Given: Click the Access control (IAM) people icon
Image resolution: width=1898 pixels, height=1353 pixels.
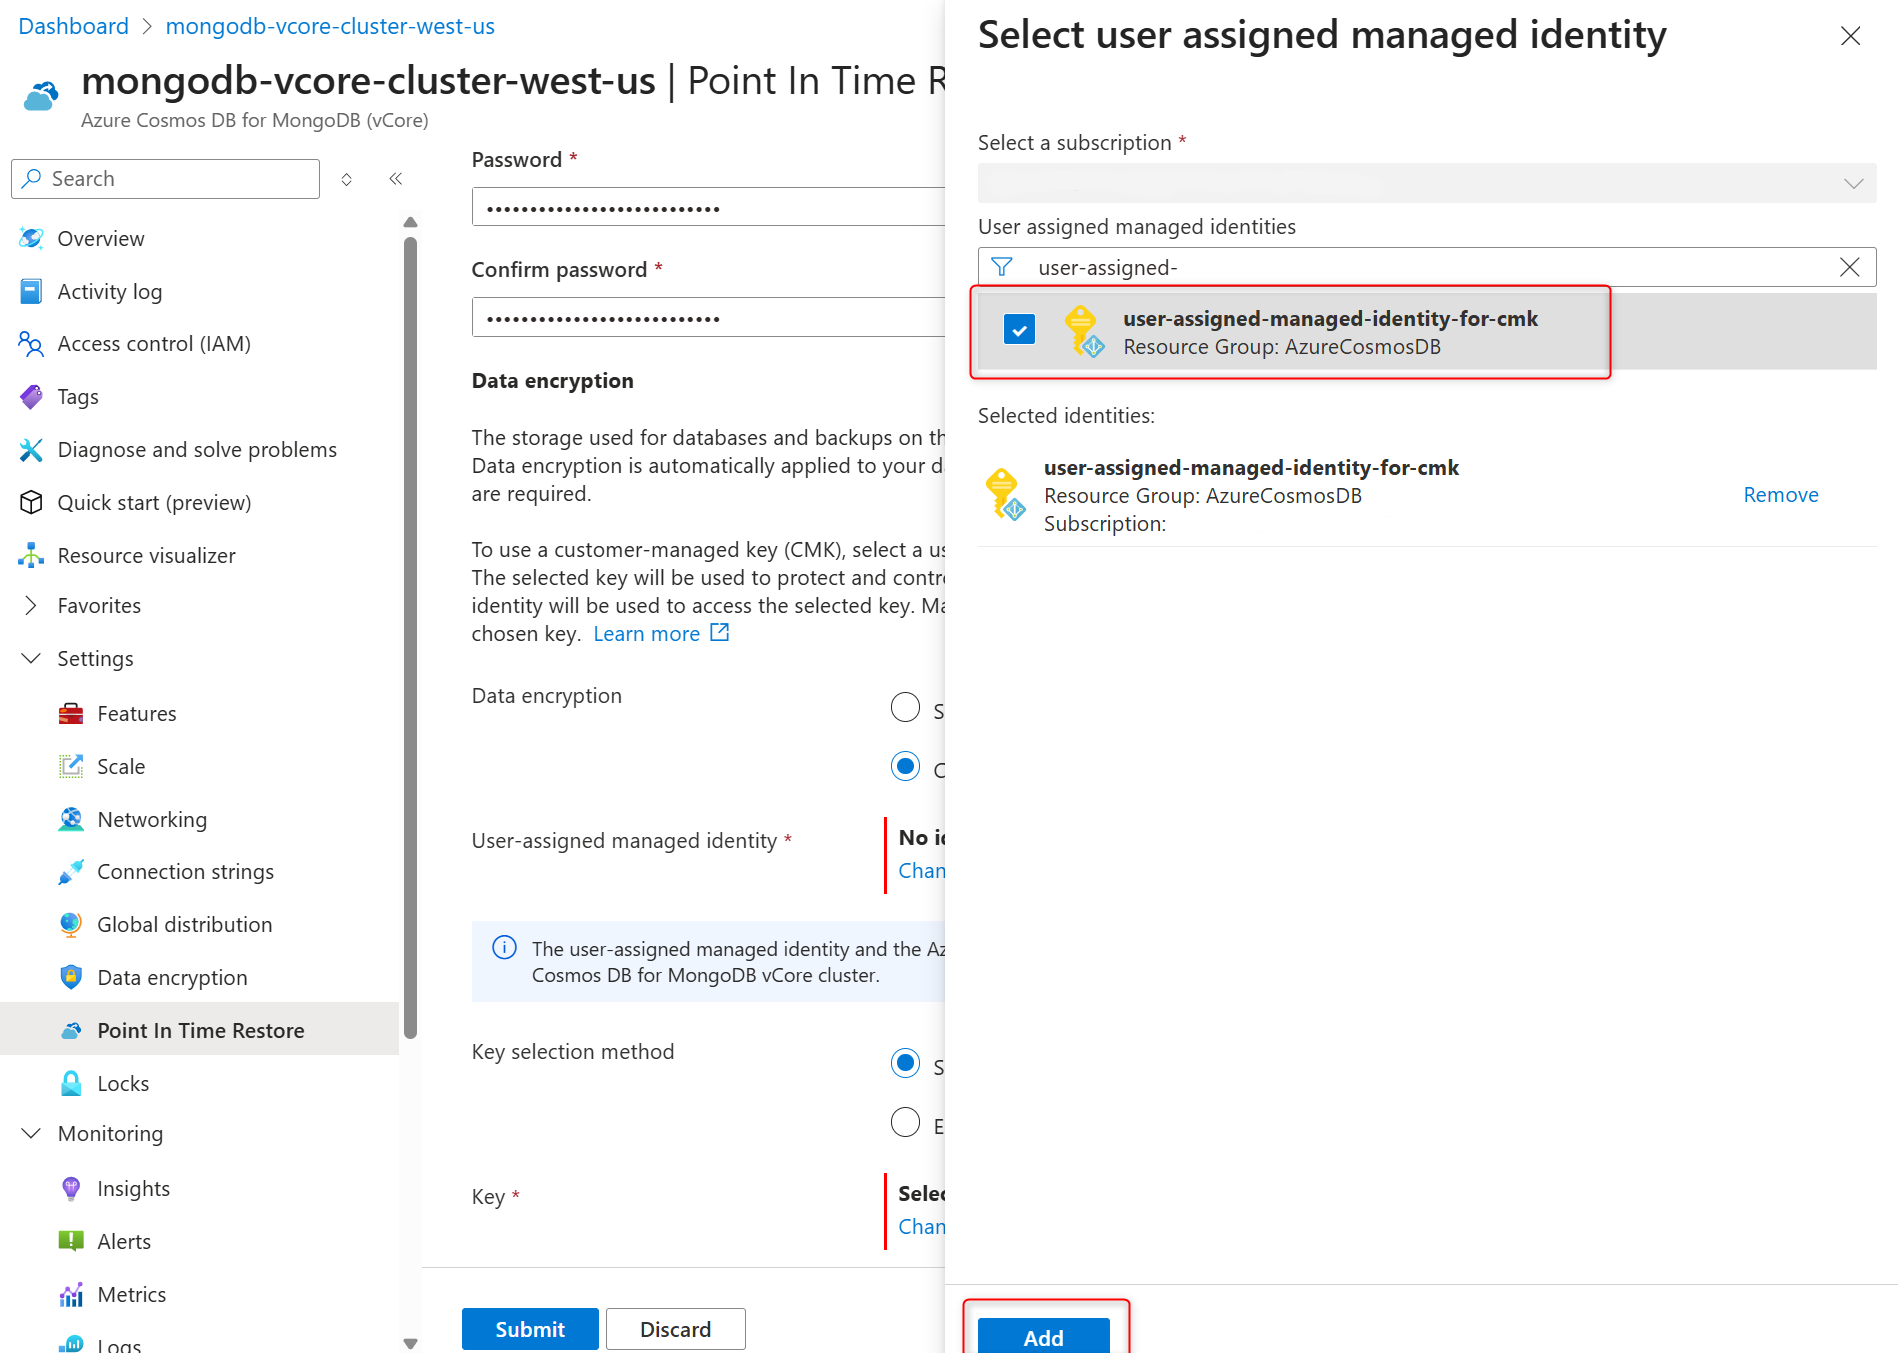Looking at the screenshot, I should click(x=31, y=344).
